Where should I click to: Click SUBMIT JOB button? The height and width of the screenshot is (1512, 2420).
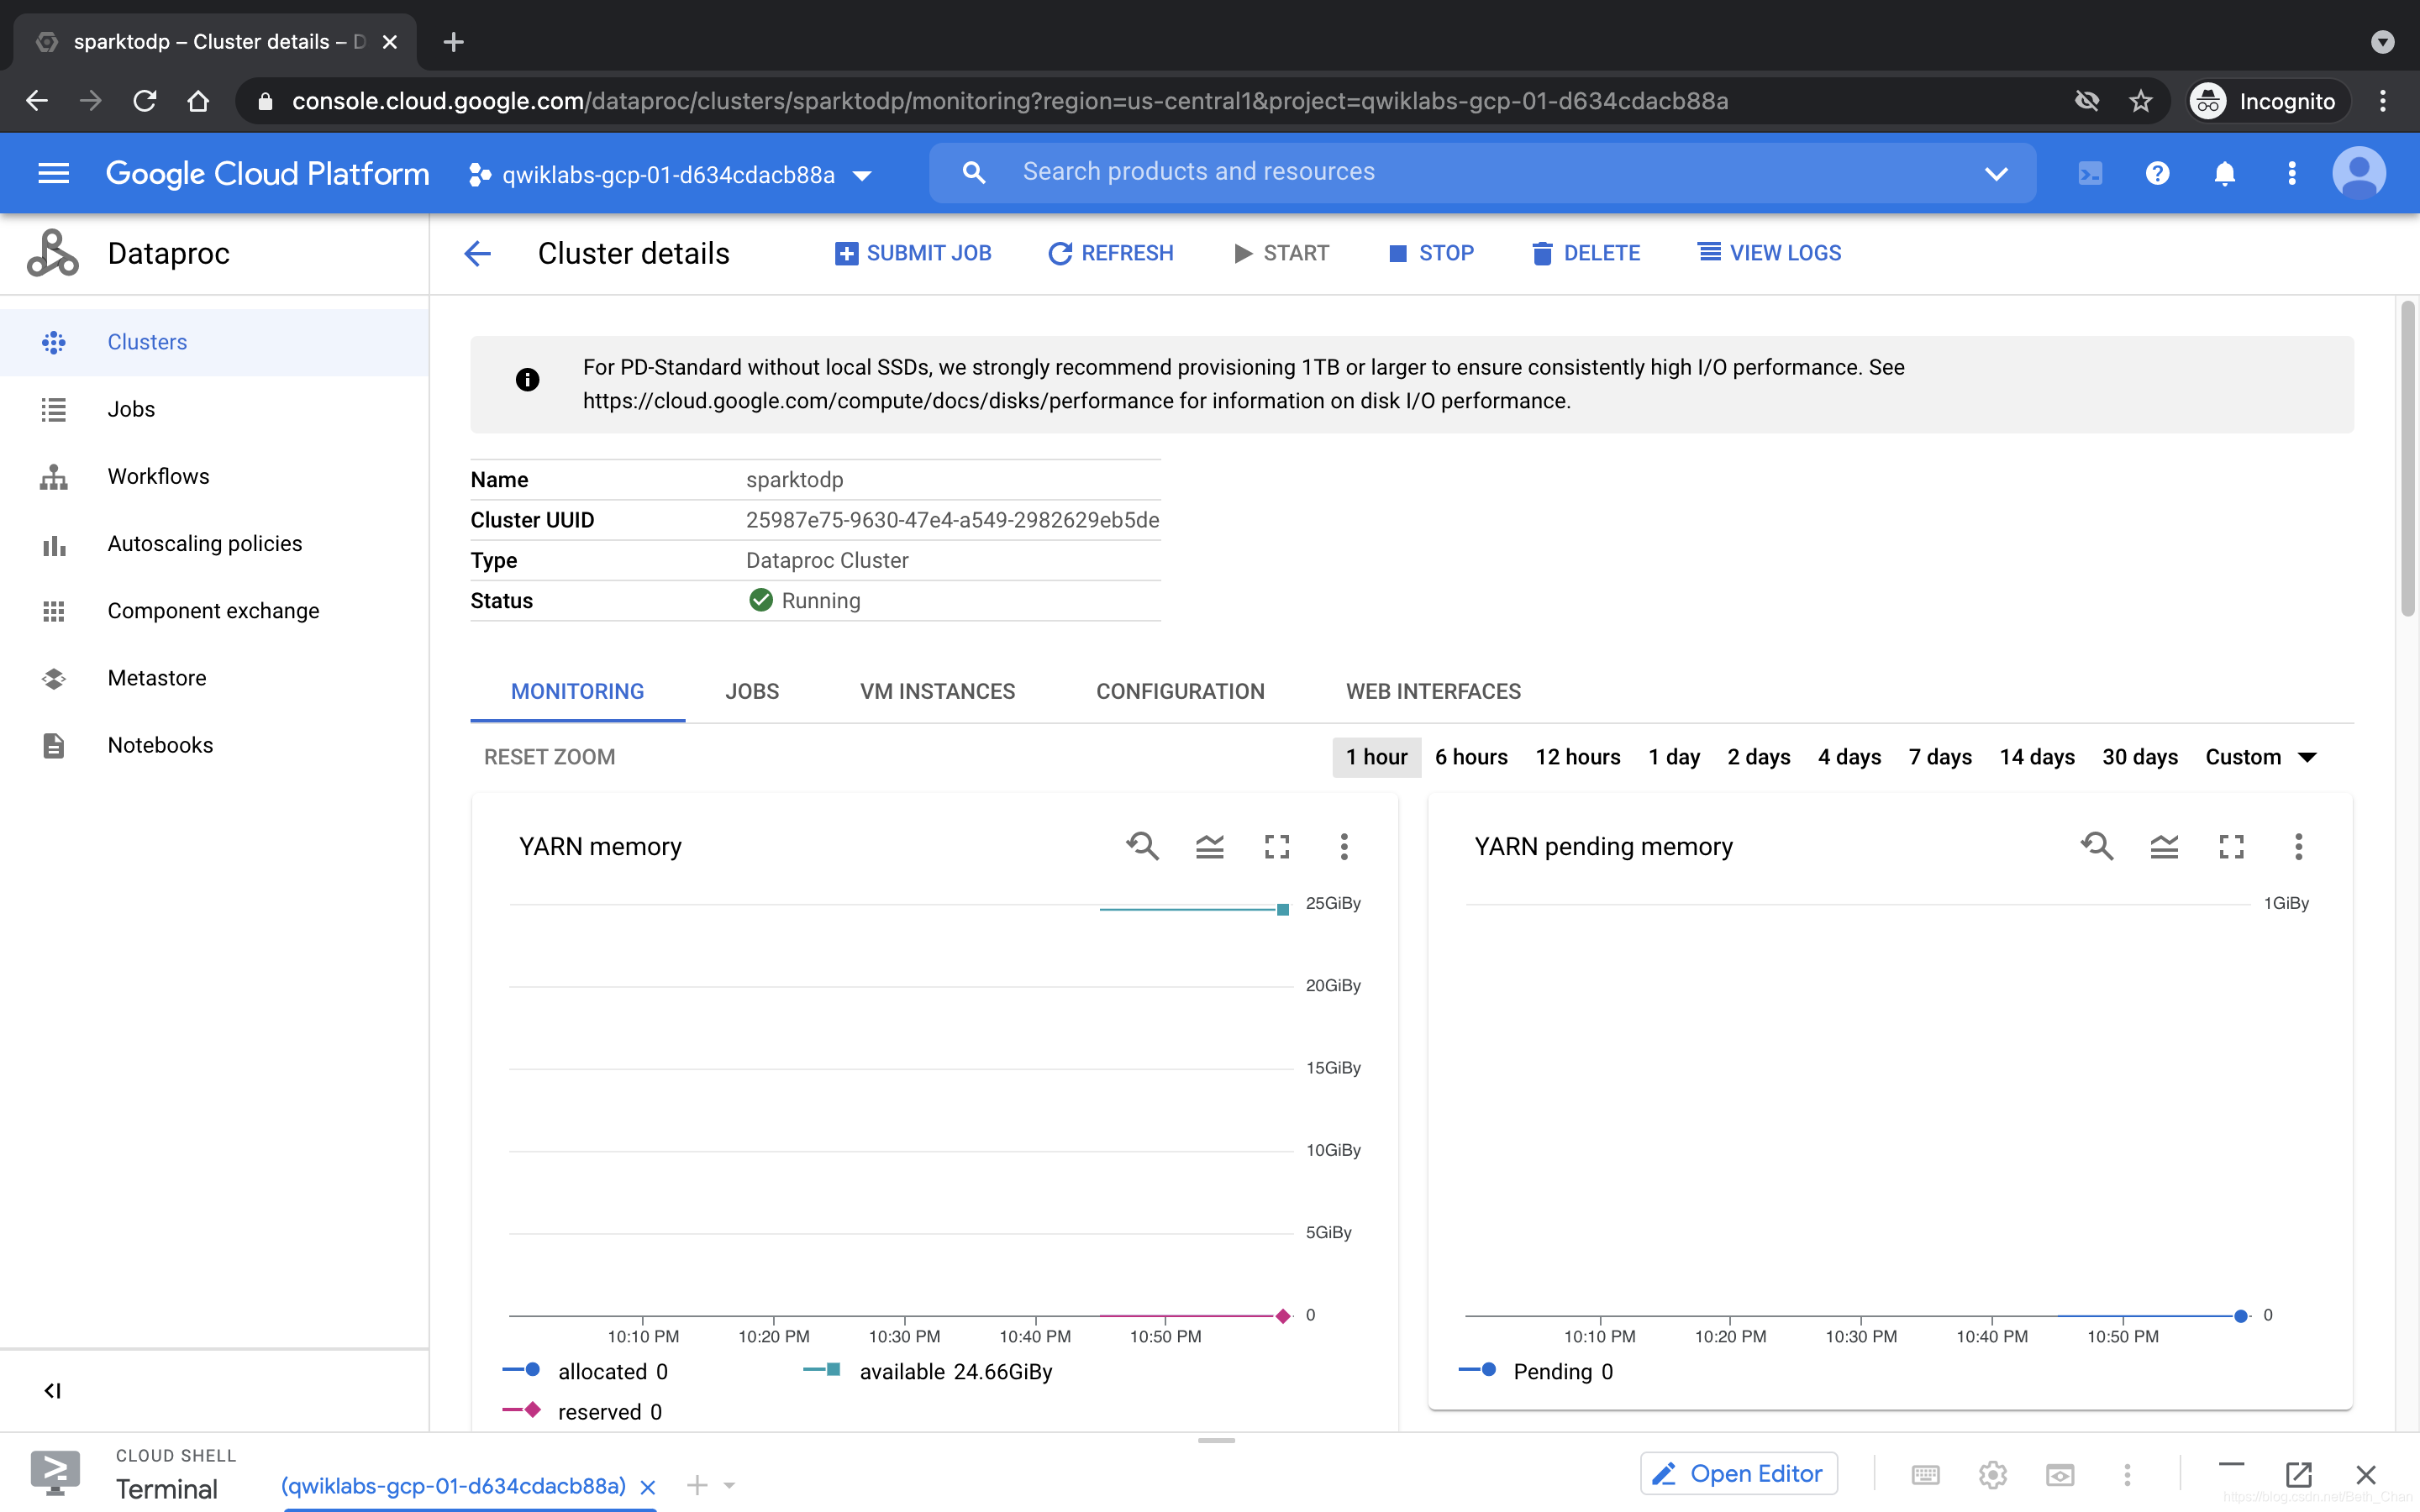(913, 253)
